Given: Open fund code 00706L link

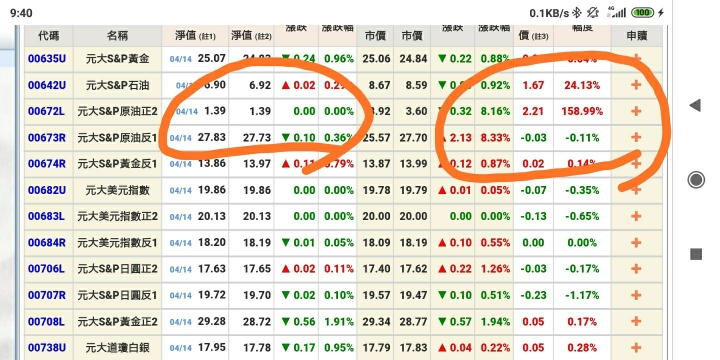Looking at the screenshot, I should 46,269.
